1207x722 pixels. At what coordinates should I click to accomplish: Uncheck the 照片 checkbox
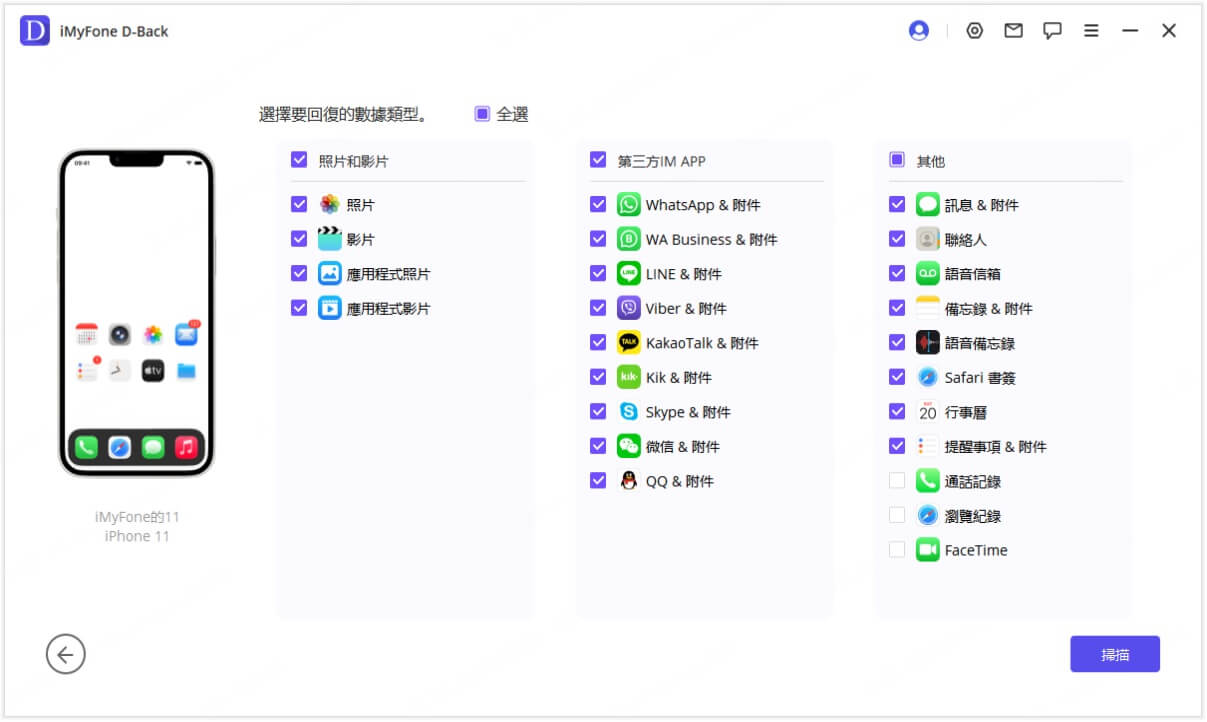tap(299, 204)
